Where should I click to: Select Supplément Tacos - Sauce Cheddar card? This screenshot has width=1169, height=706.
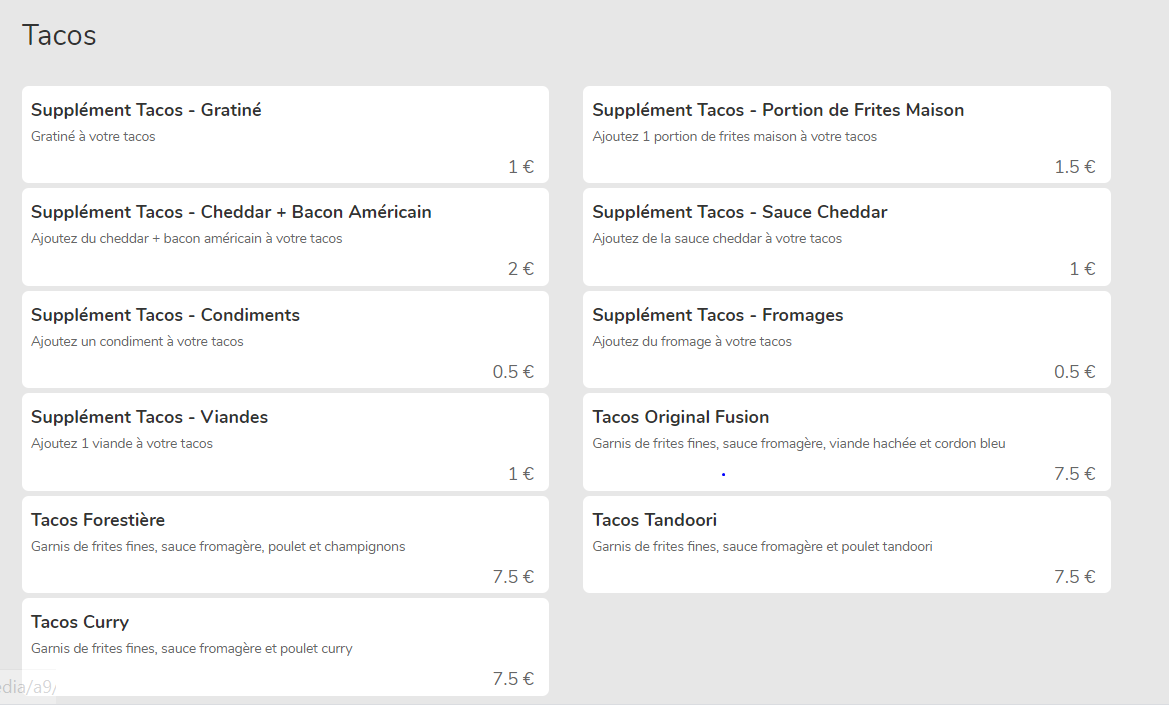click(846, 237)
